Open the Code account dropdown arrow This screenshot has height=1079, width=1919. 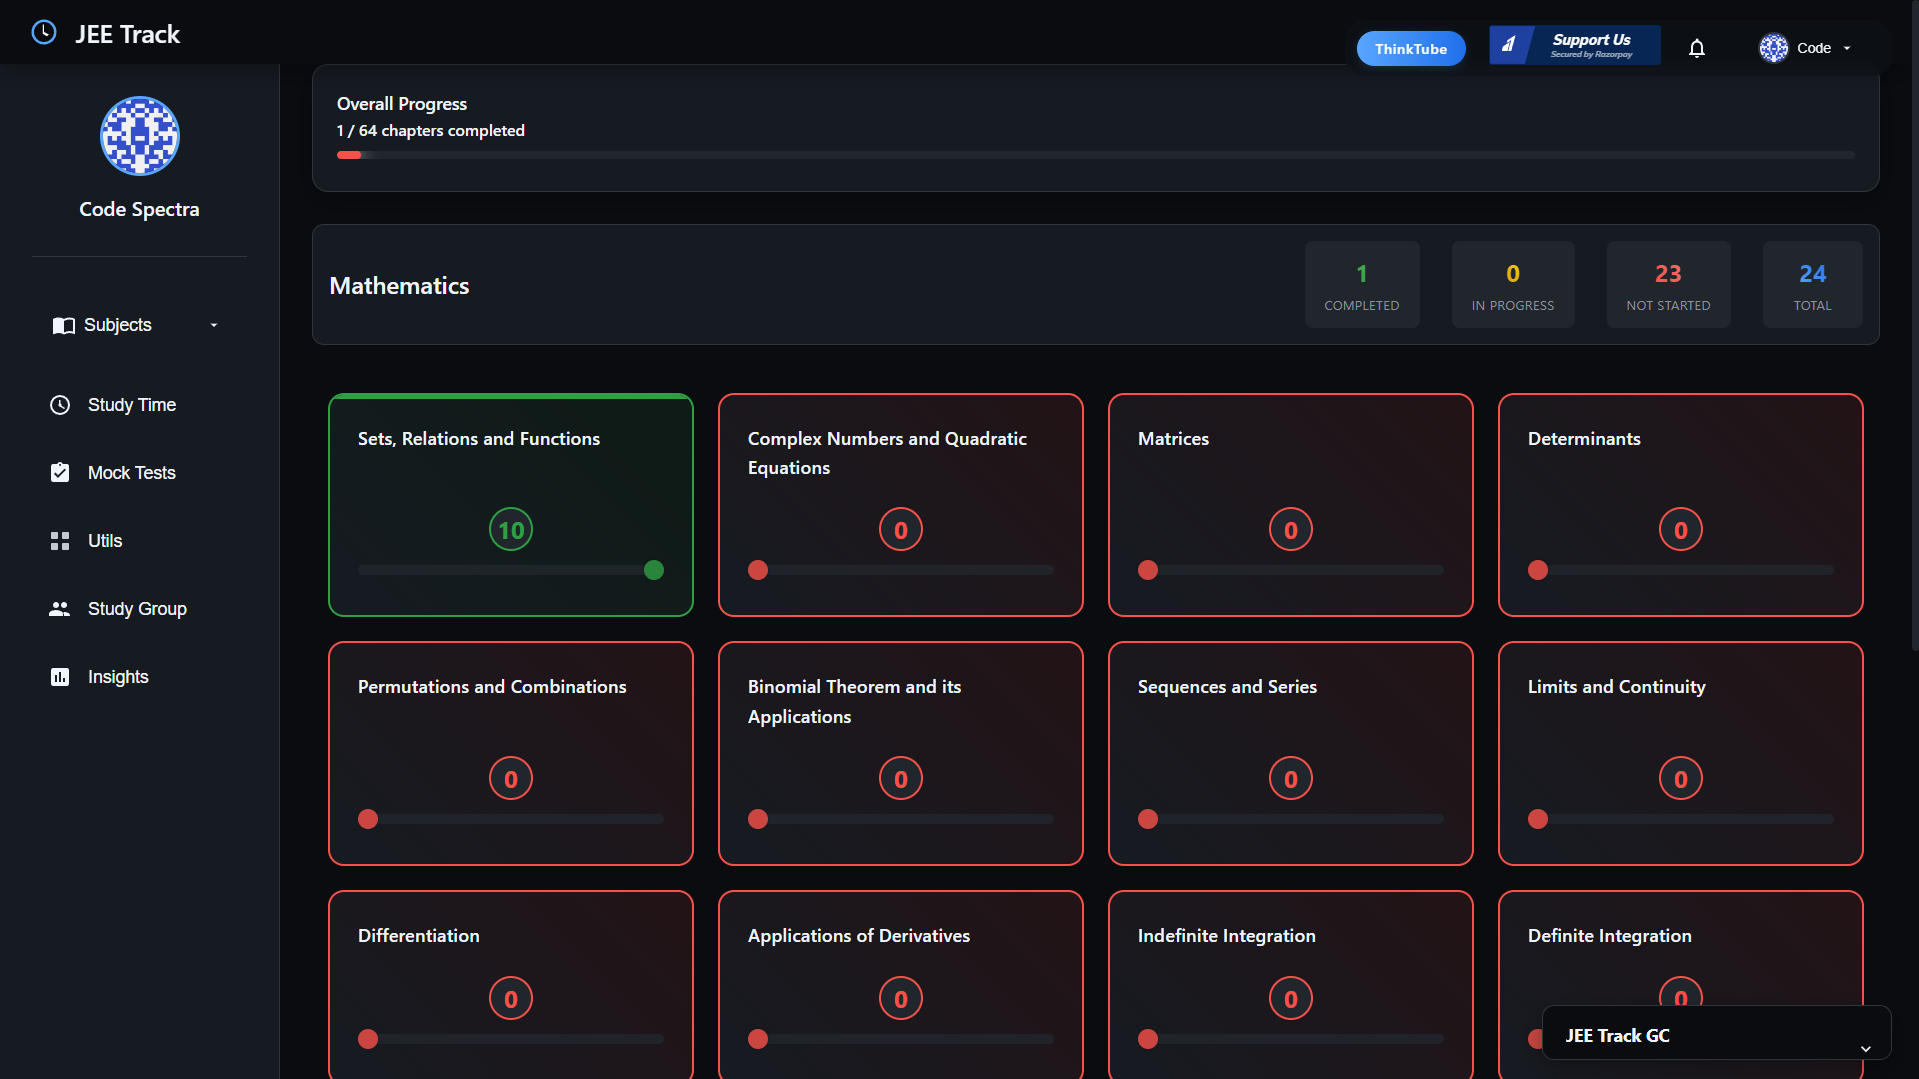(1847, 48)
